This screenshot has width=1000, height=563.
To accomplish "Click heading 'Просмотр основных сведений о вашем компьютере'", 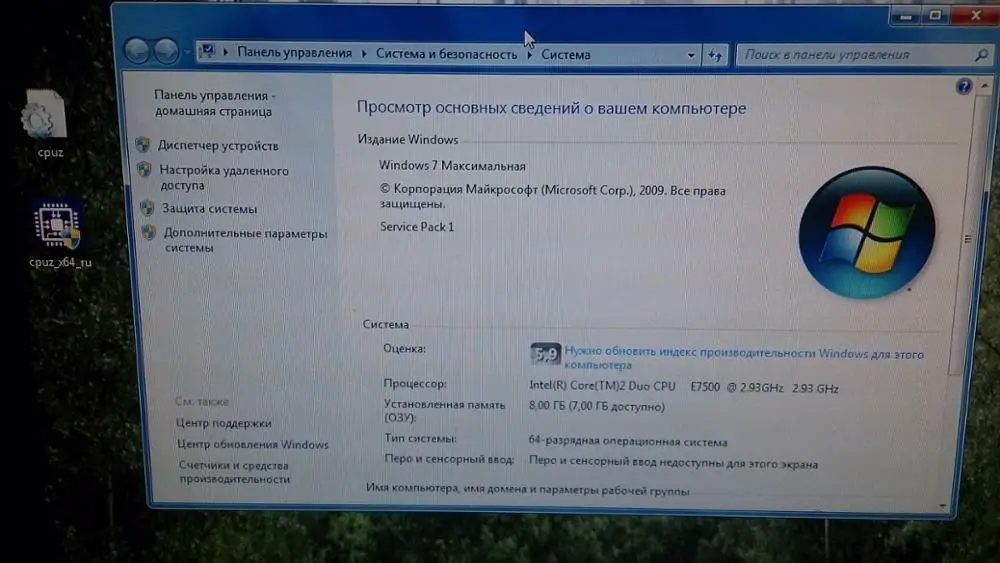I will point(551,108).
